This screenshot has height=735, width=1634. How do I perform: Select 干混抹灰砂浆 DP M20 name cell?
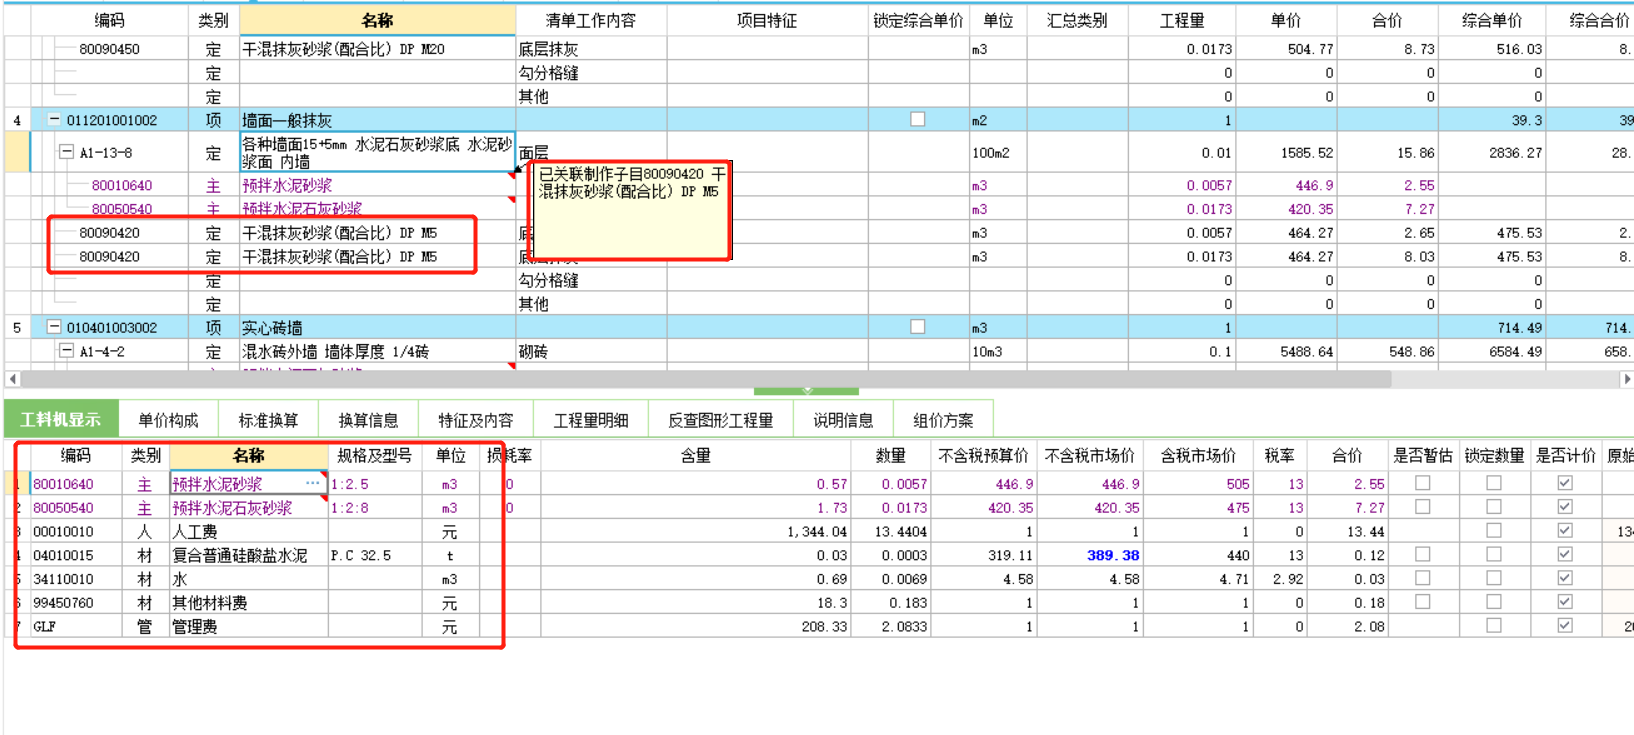(x=377, y=49)
